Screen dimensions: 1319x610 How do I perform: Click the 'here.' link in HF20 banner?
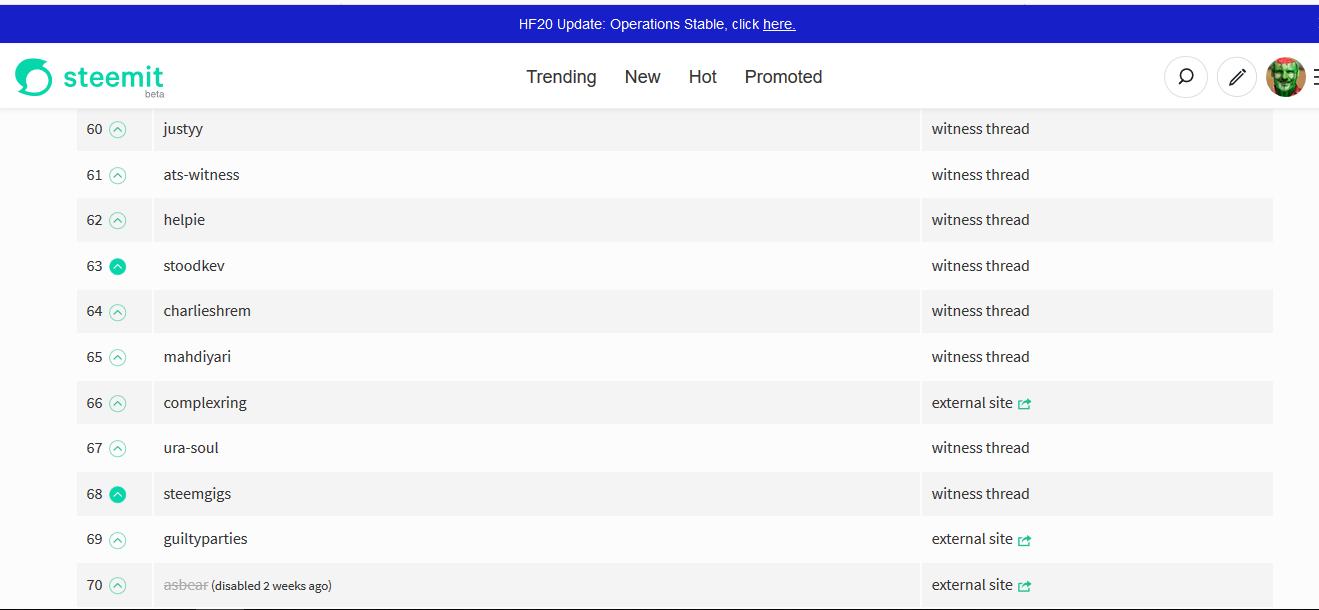779,24
